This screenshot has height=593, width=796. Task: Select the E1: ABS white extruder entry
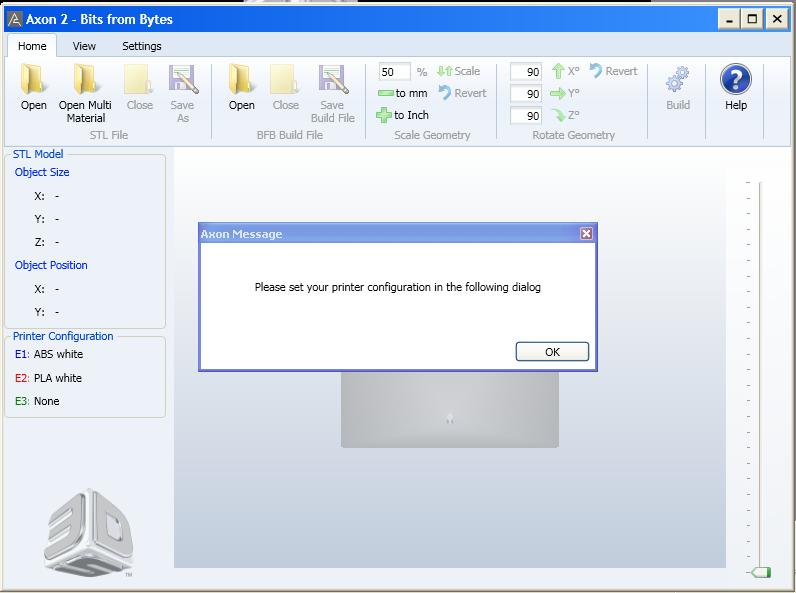(49, 354)
